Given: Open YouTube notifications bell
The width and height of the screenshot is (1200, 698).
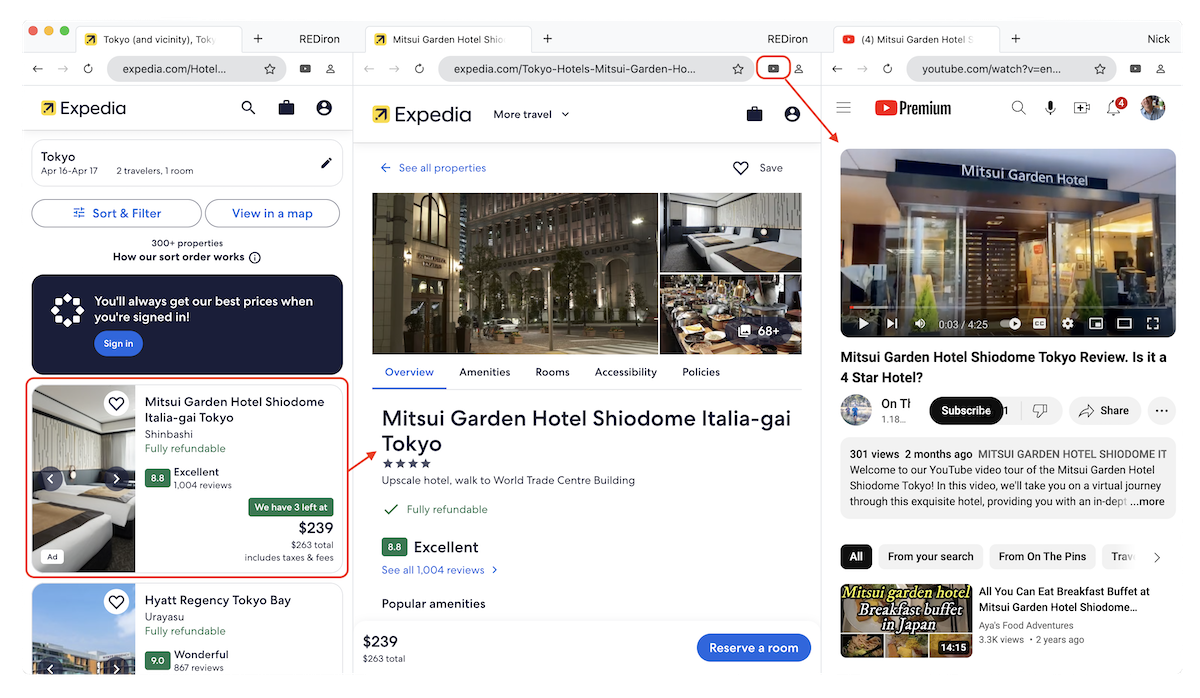Looking at the screenshot, I should (1113, 107).
